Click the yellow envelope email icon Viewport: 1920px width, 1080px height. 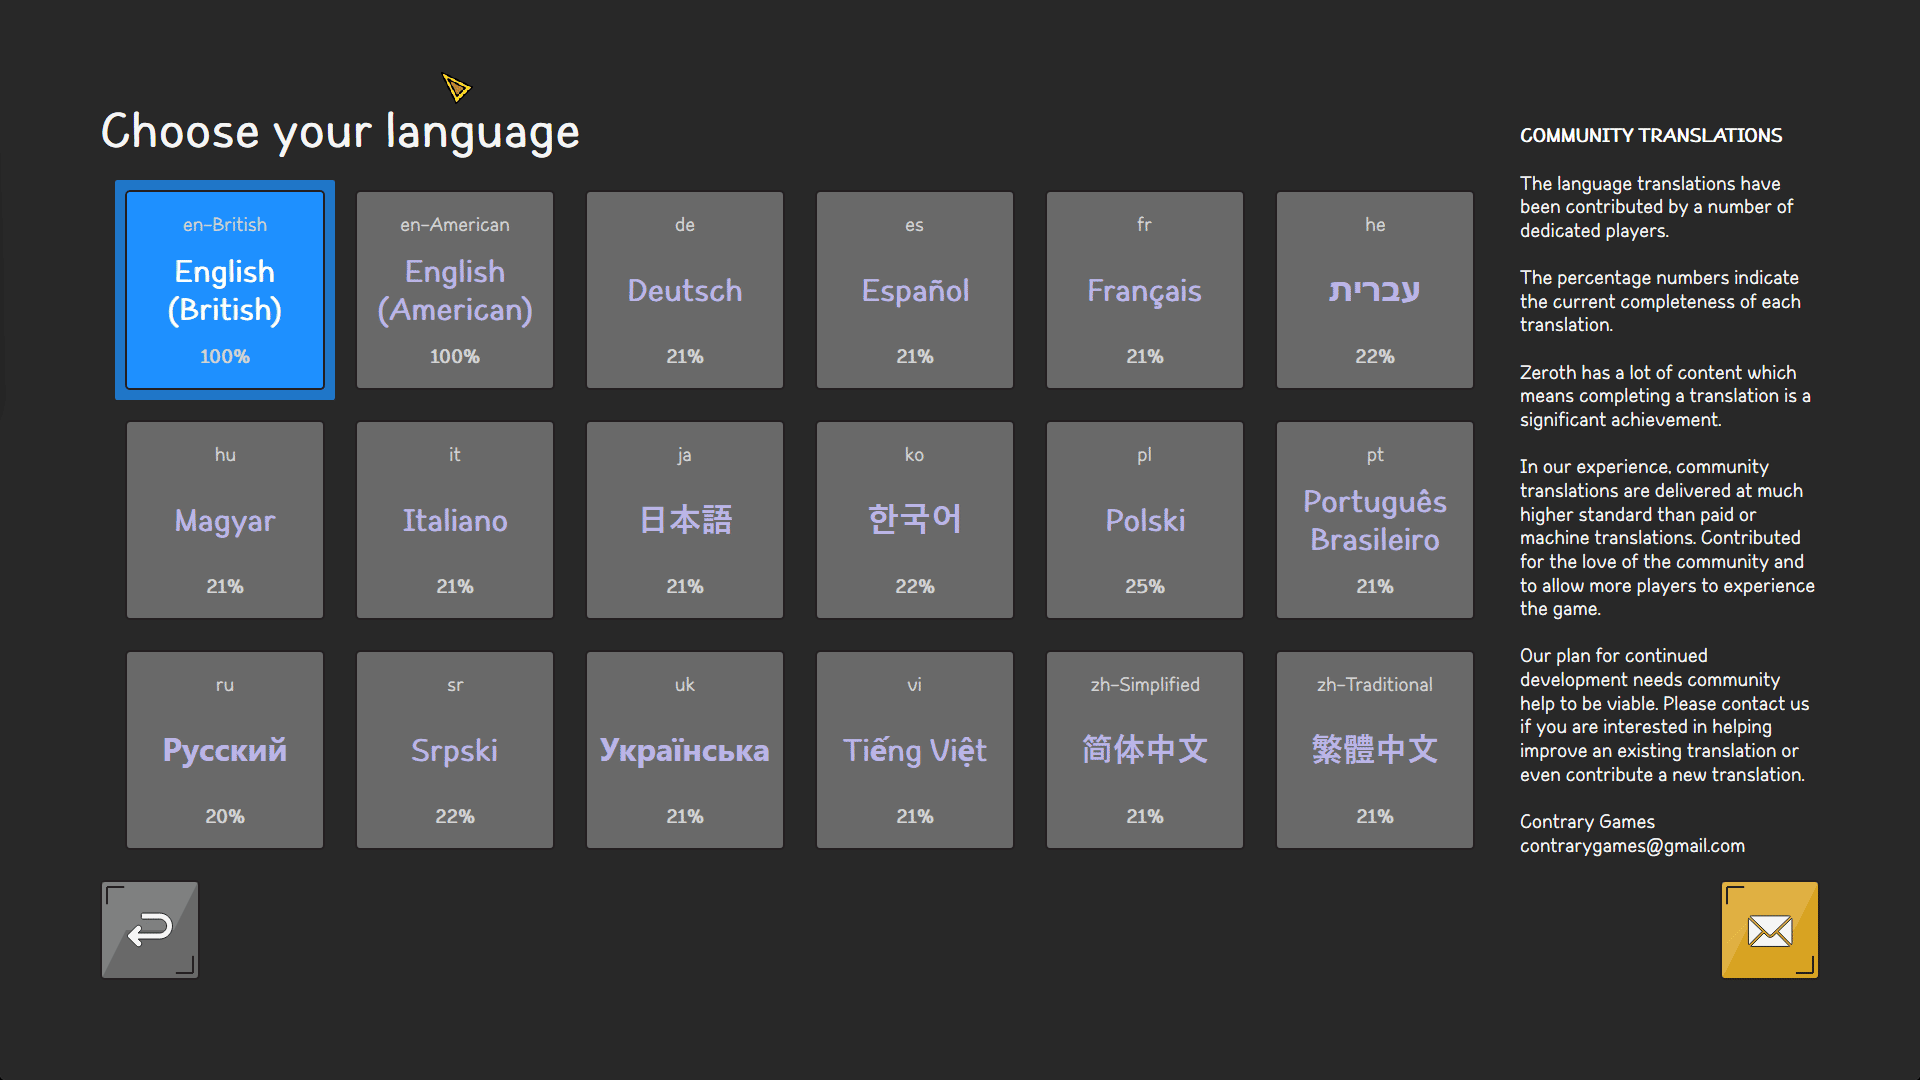pyautogui.click(x=1770, y=930)
